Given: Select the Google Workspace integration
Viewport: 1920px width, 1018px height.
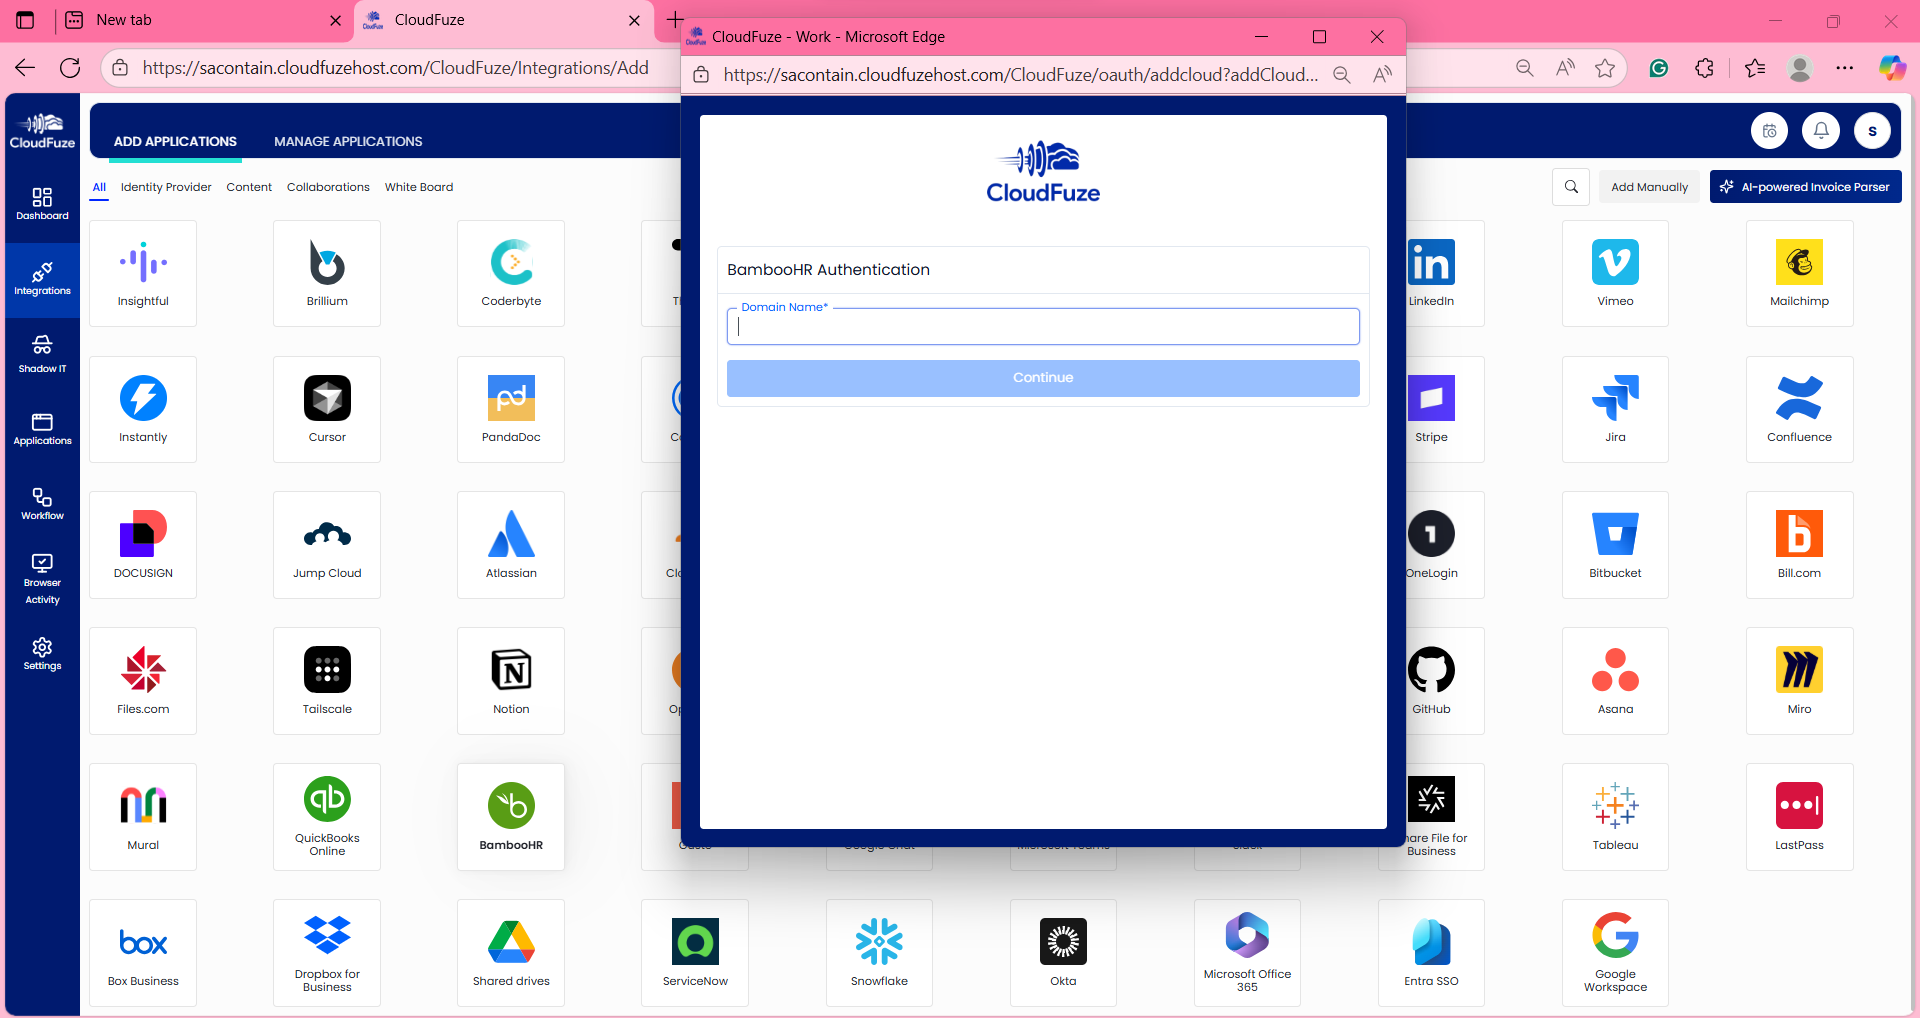Looking at the screenshot, I should (x=1614, y=951).
